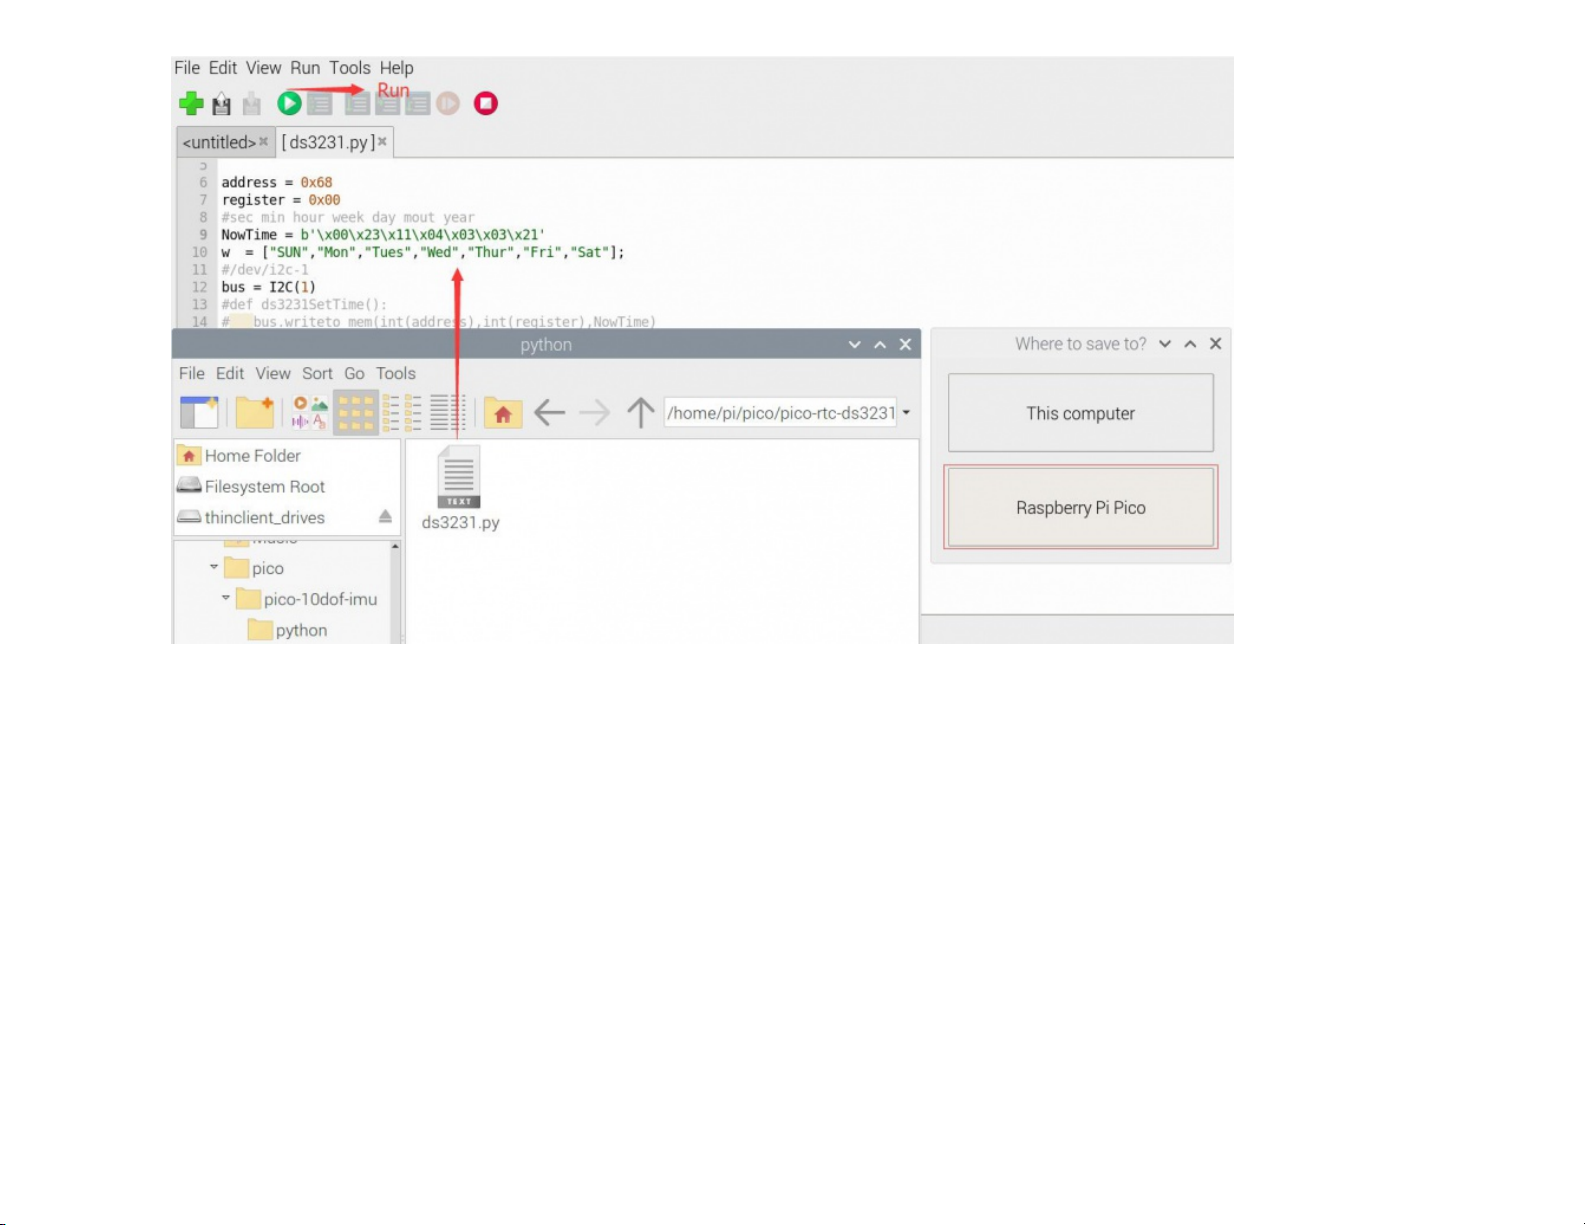The height and width of the screenshot is (1225, 1585).
Task: Maximize the python file manager window
Action: point(880,344)
